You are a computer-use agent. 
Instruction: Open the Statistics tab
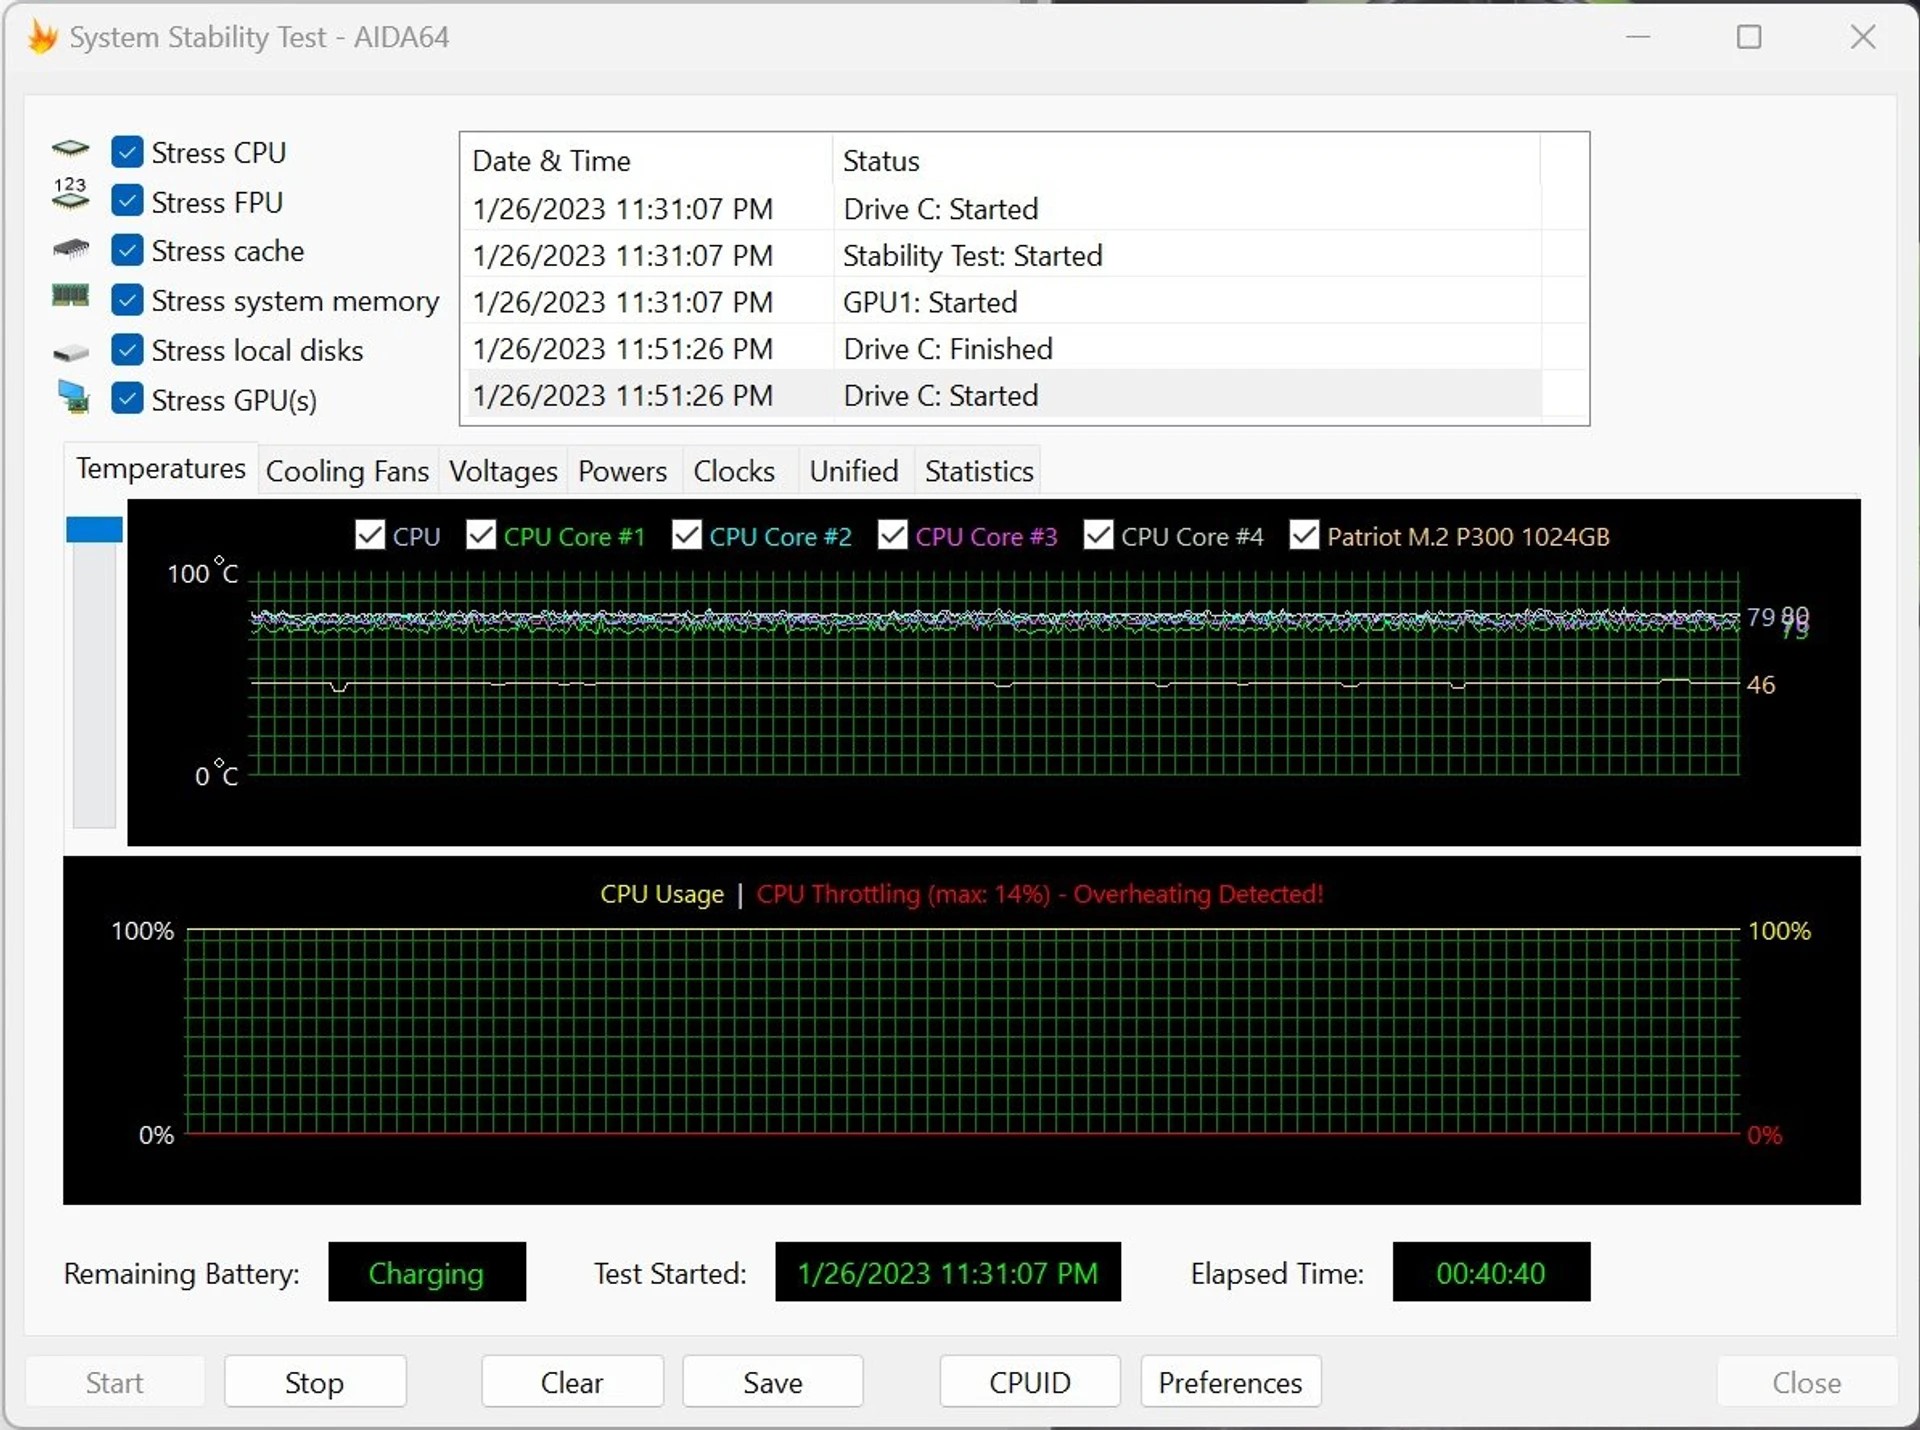tap(978, 471)
